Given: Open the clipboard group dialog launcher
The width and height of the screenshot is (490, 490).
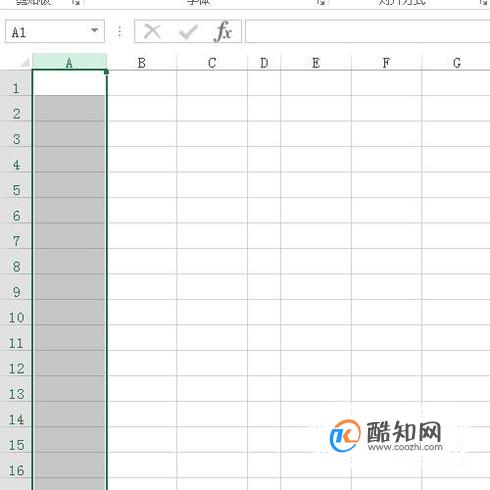Looking at the screenshot, I should point(76,2).
